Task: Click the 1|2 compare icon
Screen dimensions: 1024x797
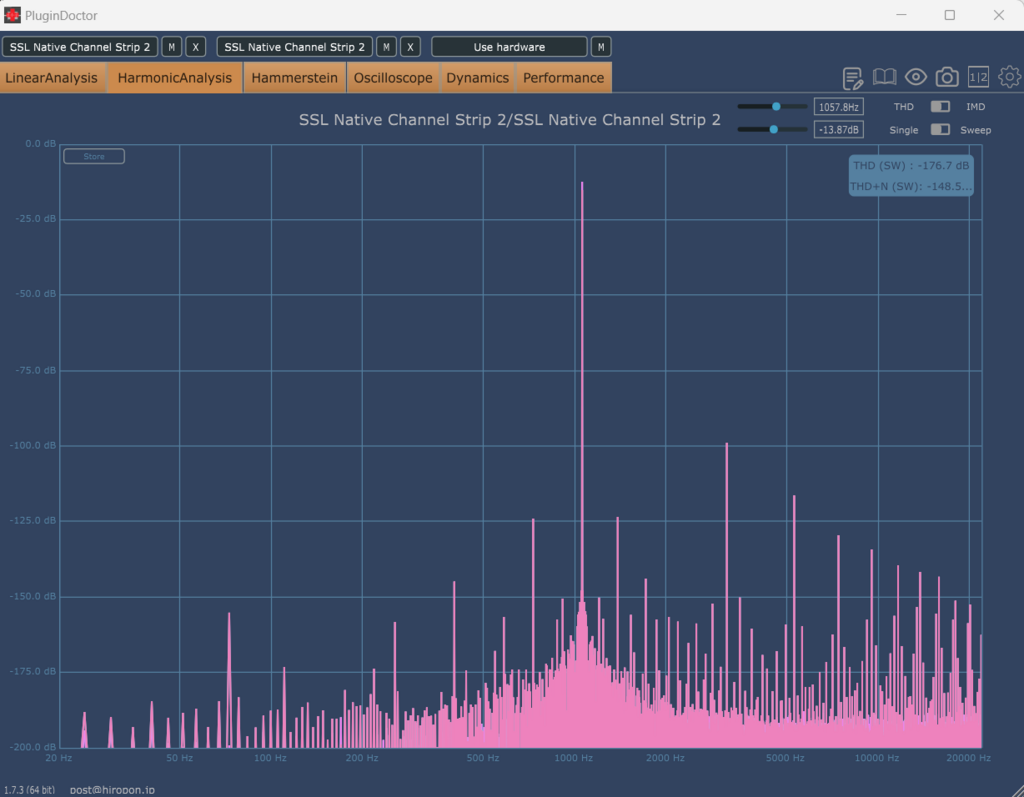Action: click(978, 77)
